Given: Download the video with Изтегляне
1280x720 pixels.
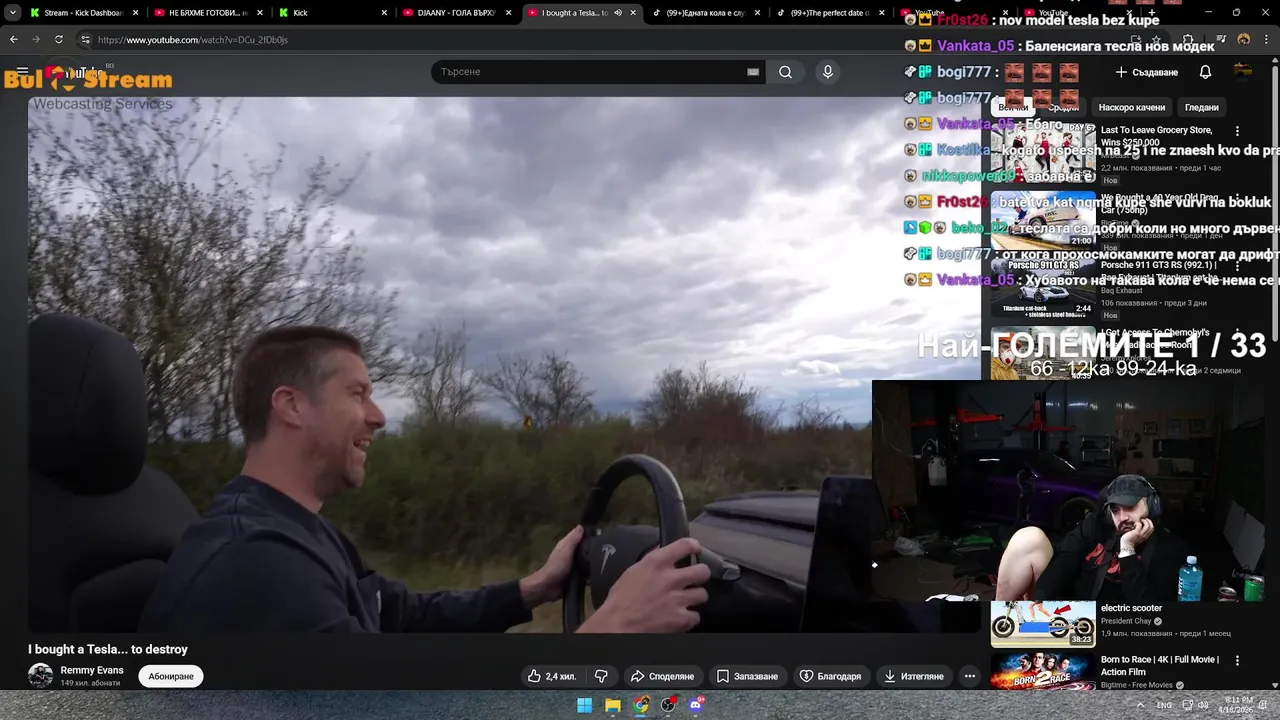Looking at the screenshot, I should click(x=914, y=676).
